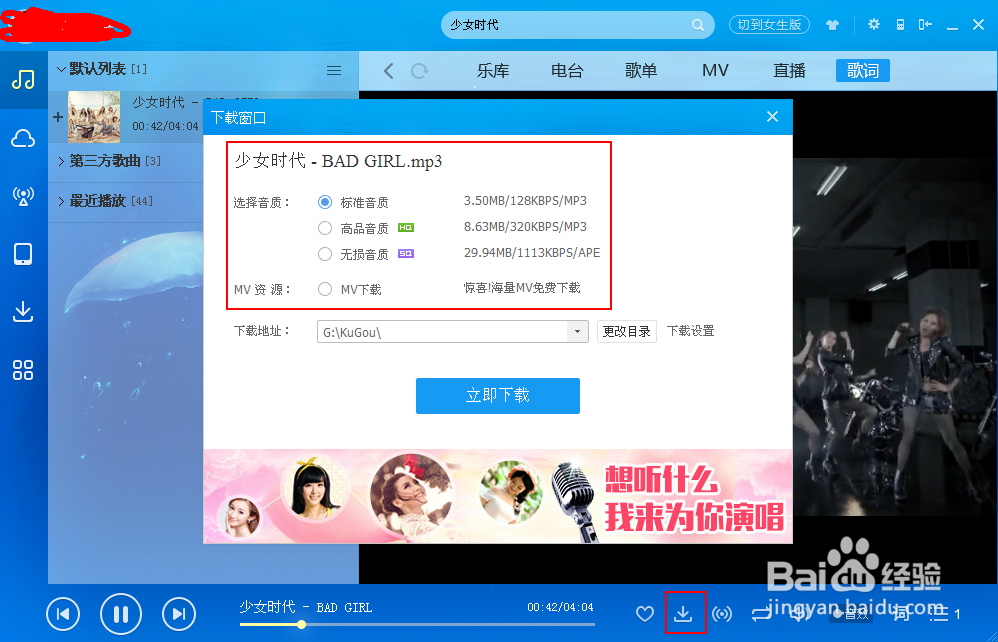
Task: Open the local music note sidebar icon
Action: [x=23, y=80]
